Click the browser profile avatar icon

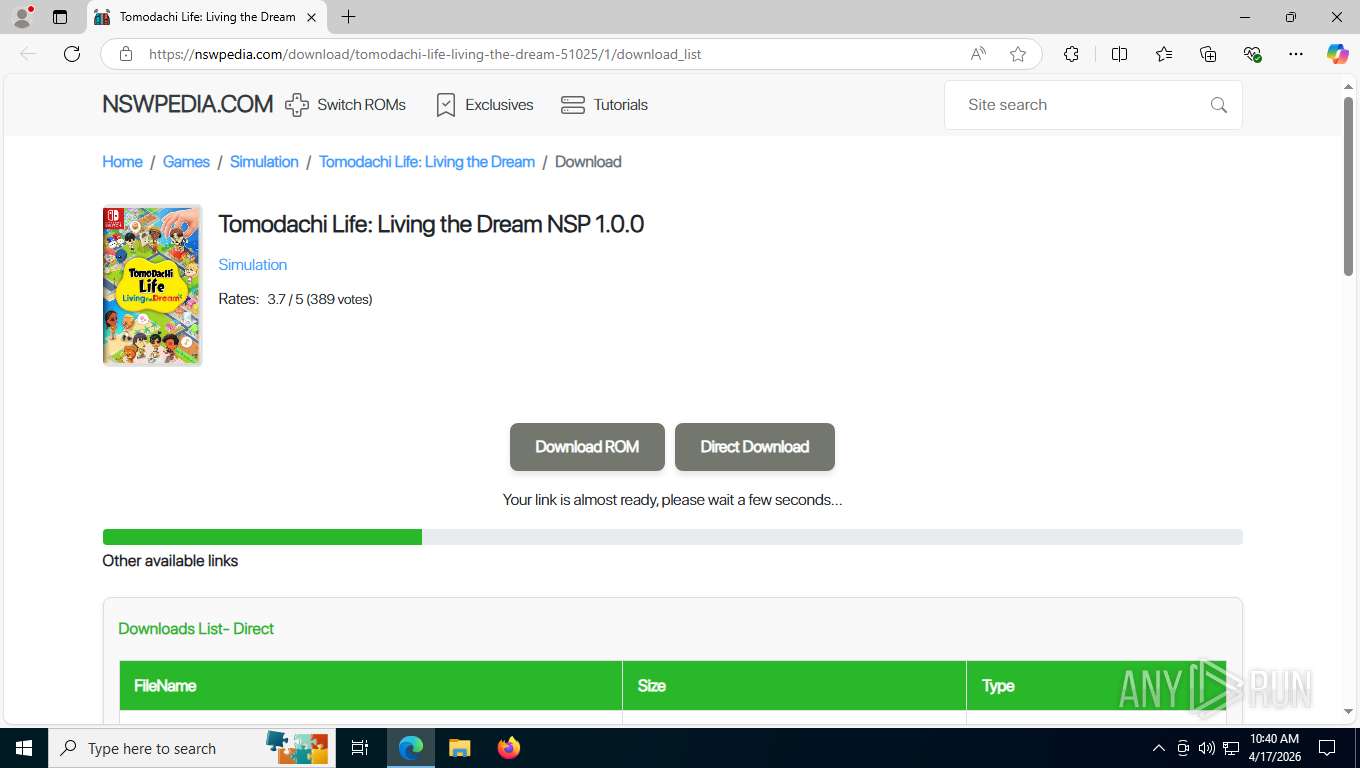click(21, 17)
